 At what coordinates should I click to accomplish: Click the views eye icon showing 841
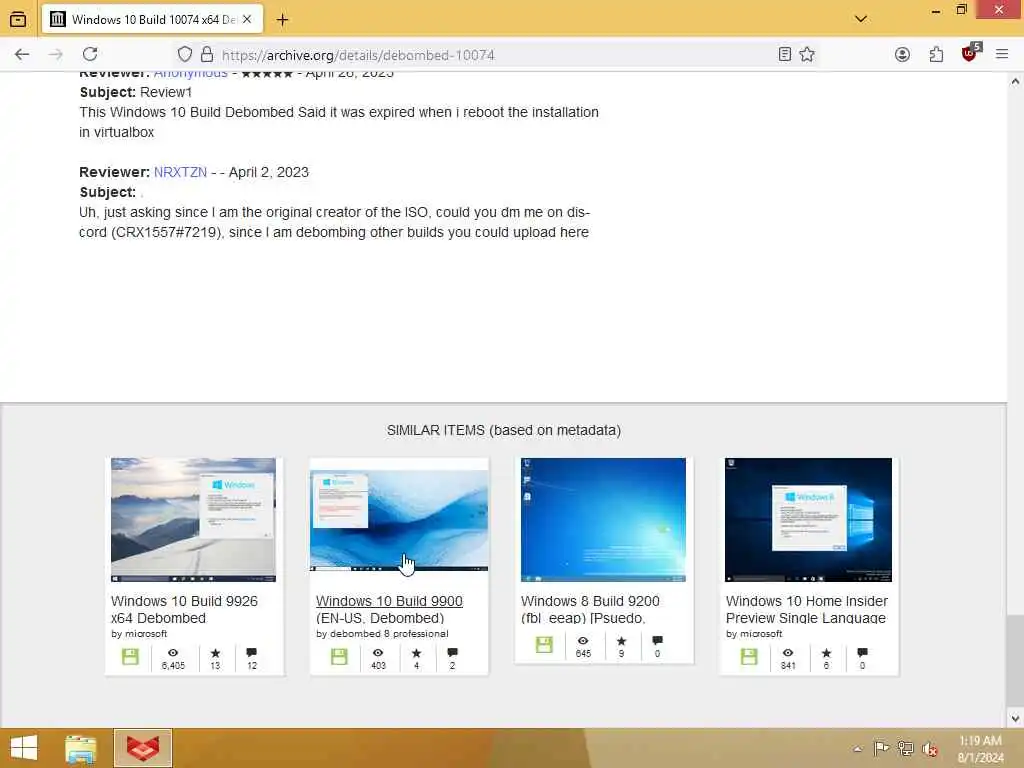788,653
